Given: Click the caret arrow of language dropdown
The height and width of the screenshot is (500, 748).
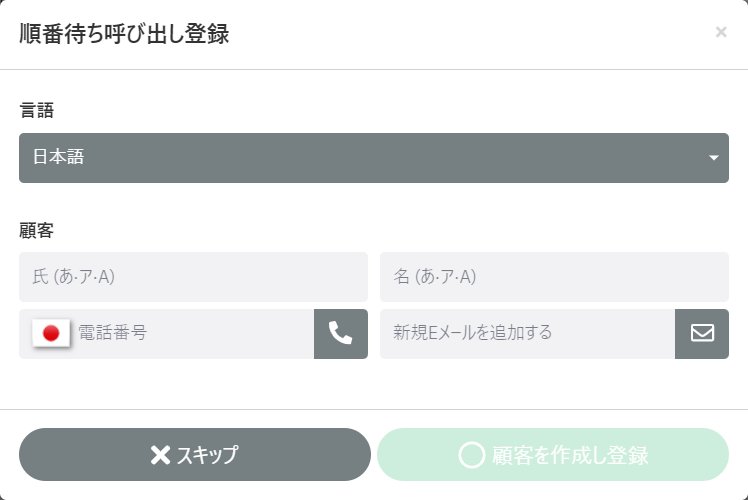Looking at the screenshot, I should (714, 158).
